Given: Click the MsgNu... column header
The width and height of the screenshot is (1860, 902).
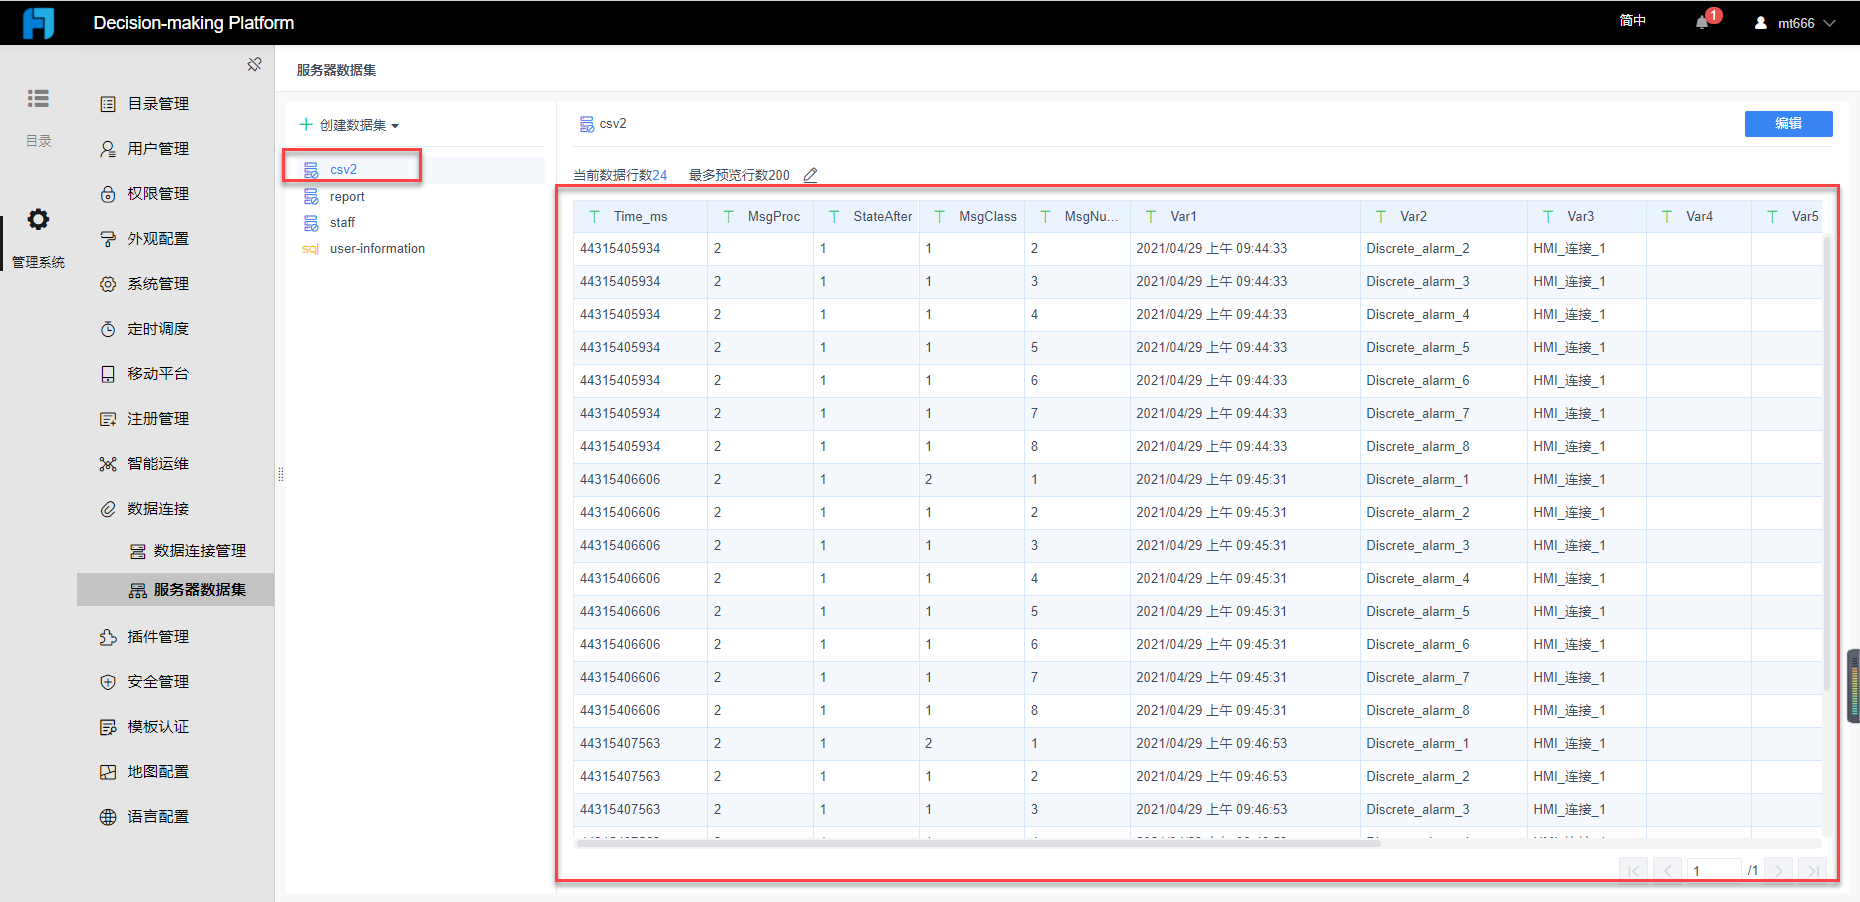Looking at the screenshot, I should point(1078,217).
